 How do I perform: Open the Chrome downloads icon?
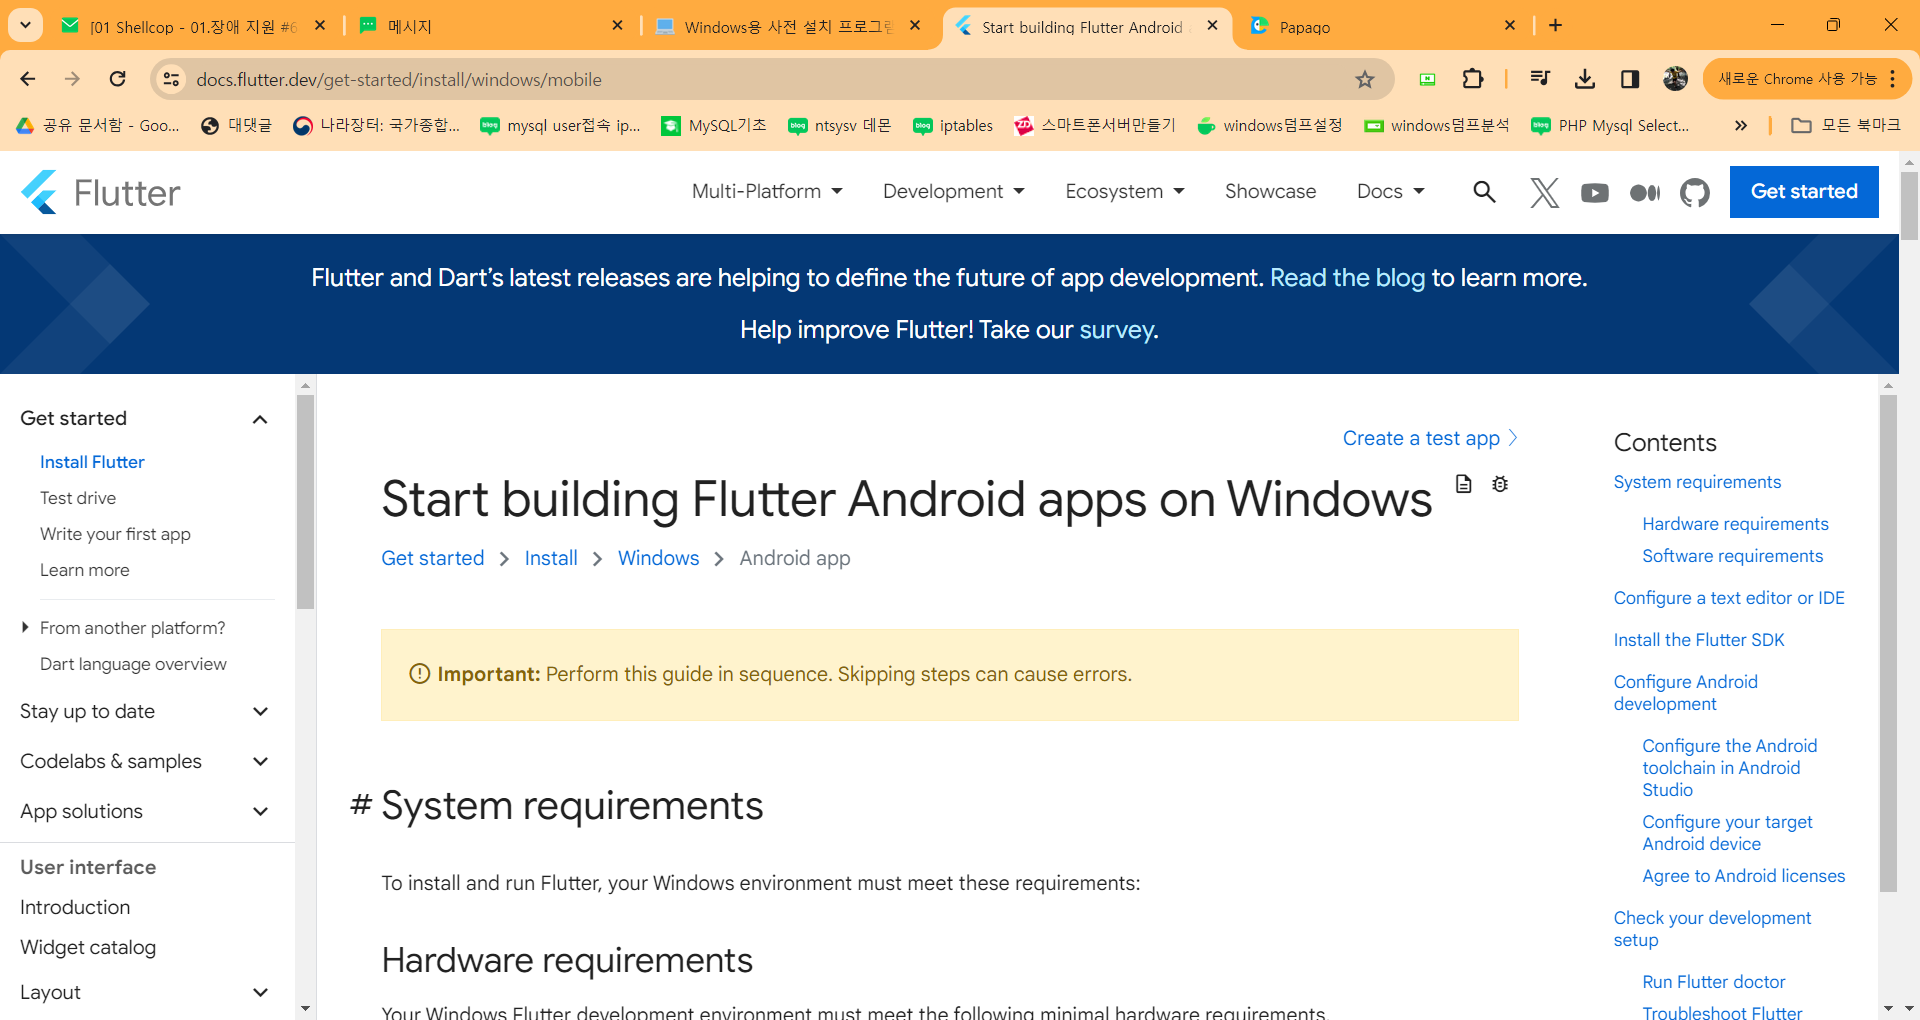pos(1584,79)
